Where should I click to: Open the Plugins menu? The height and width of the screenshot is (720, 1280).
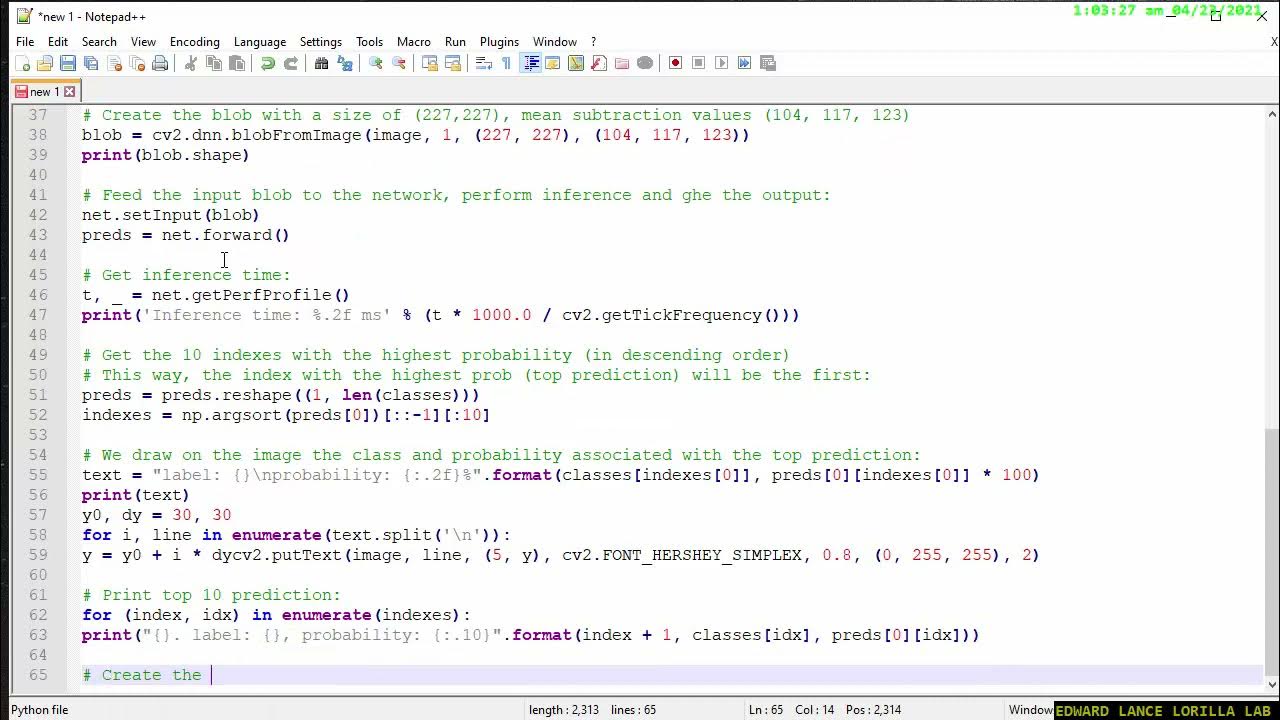499,42
